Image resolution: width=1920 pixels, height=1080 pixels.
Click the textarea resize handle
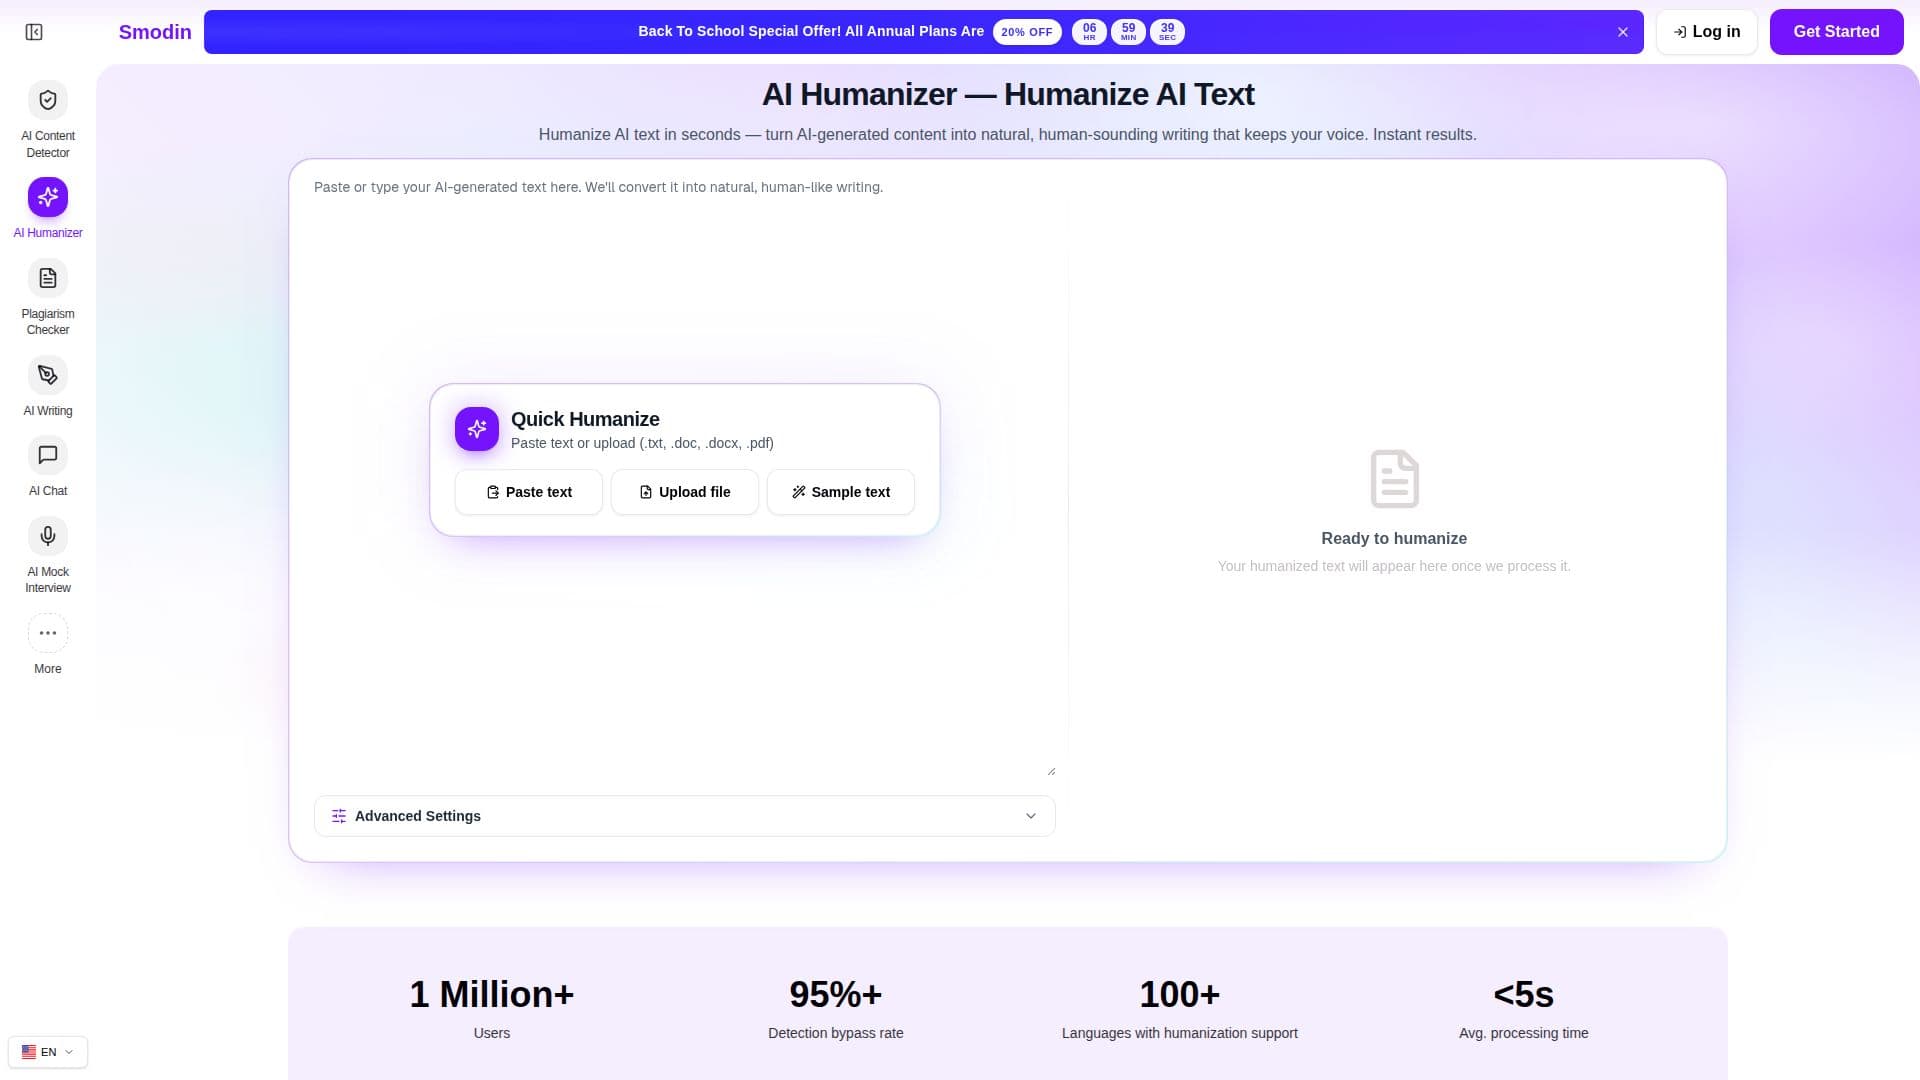1051,771
